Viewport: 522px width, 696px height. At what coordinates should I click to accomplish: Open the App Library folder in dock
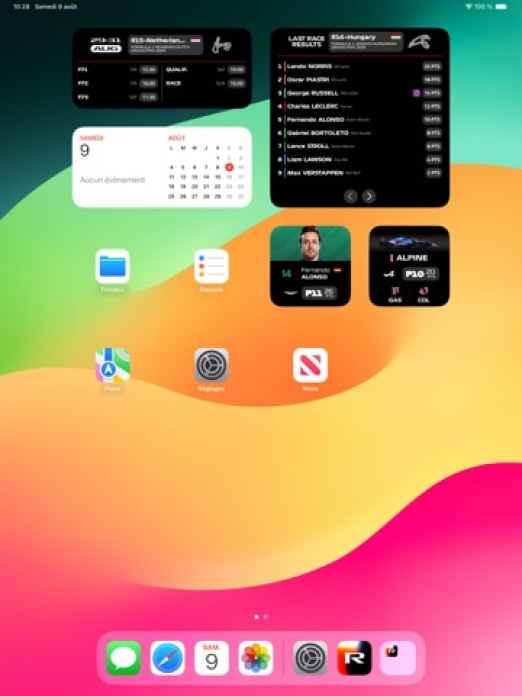click(x=399, y=658)
